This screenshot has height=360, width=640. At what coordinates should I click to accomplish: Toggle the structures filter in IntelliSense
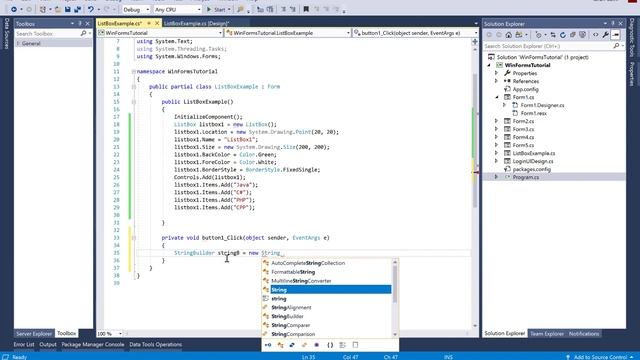pyautogui.click(x=292, y=345)
